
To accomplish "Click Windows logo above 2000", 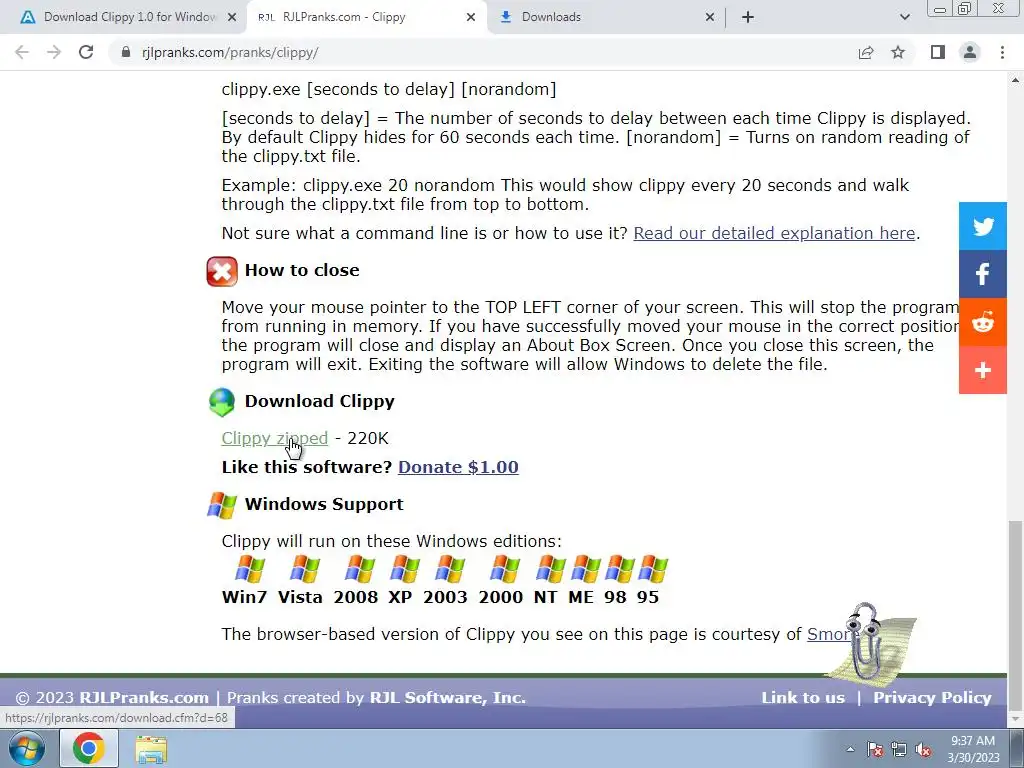I will point(505,569).
